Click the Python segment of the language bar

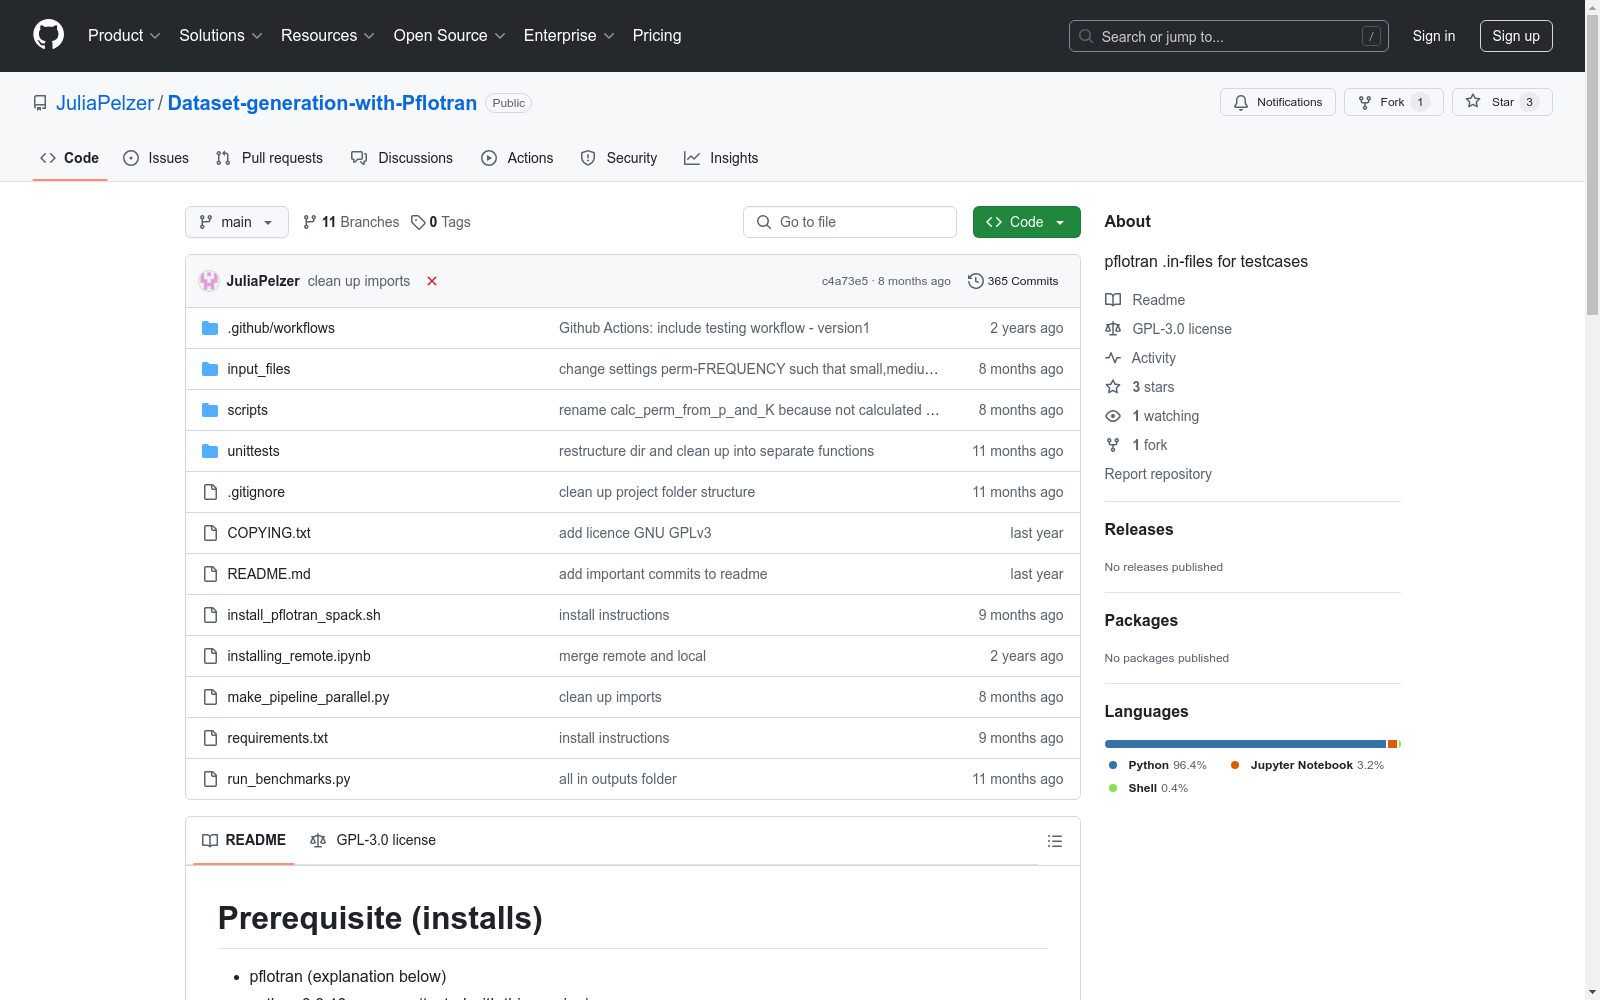point(1245,744)
